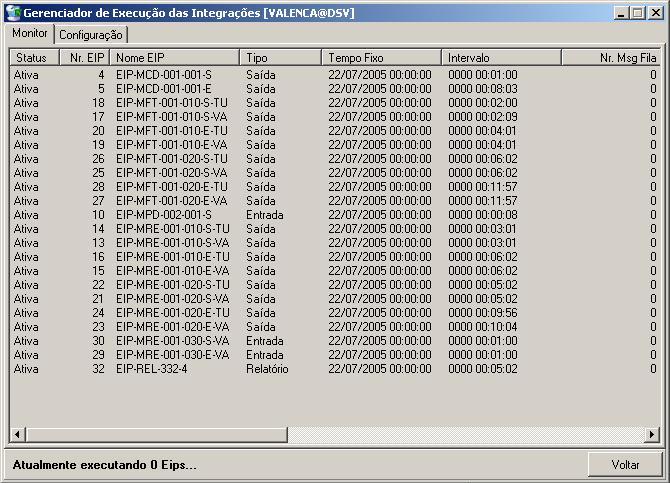Image resolution: width=670 pixels, height=483 pixels.
Task: Select the Monitor tab
Action: [x=29, y=33]
